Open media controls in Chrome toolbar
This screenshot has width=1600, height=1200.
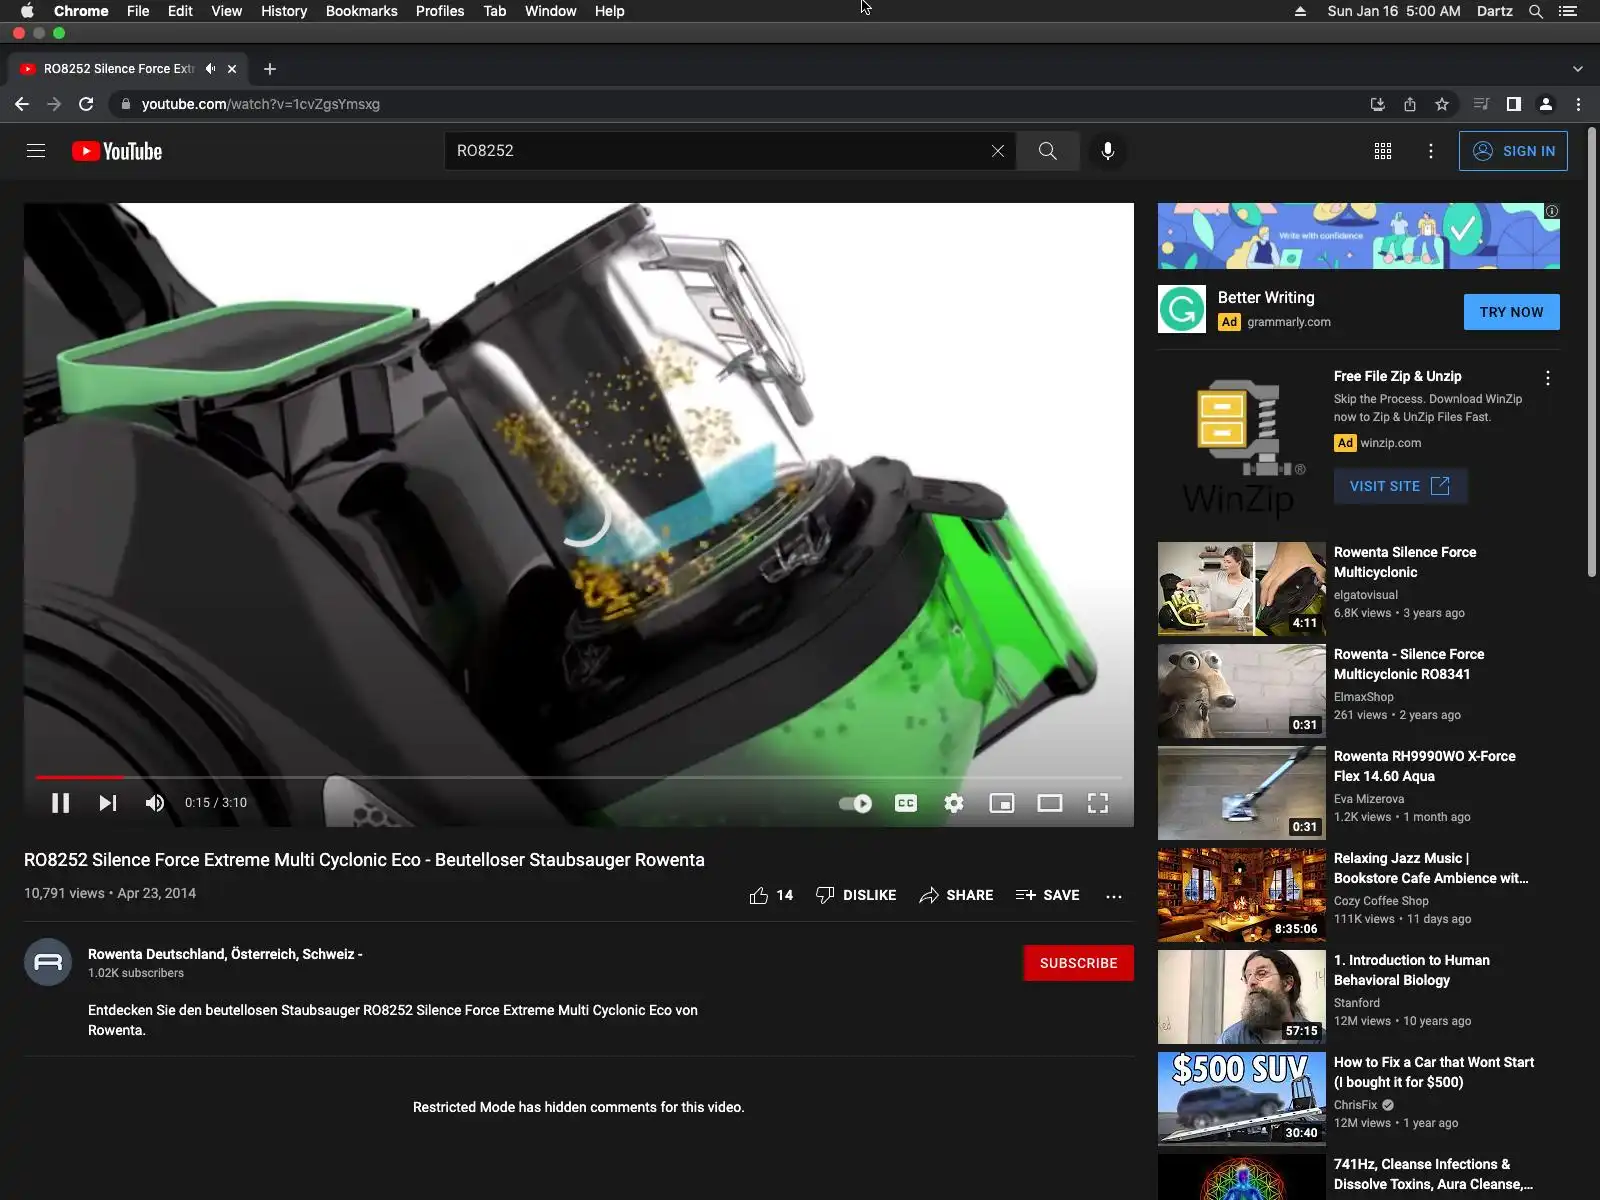coord(1482,104)
